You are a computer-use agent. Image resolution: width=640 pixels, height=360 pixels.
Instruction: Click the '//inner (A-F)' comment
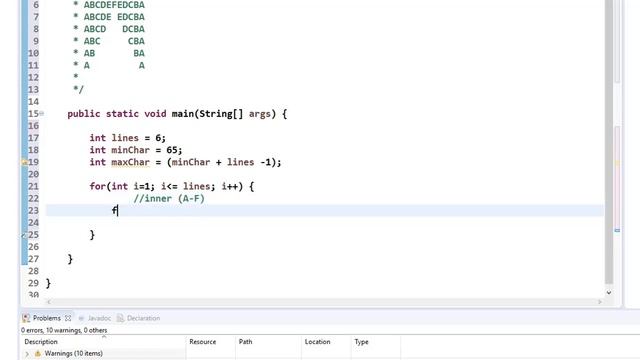(169, 198)
